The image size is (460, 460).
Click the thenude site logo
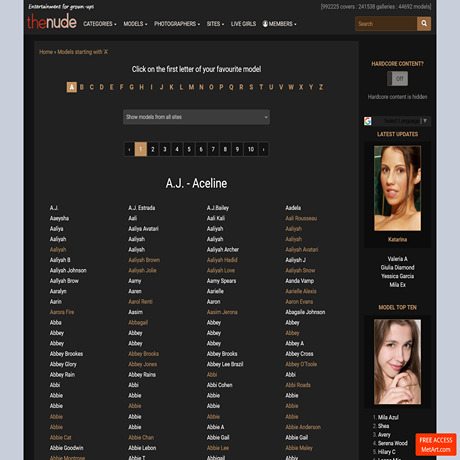[52, 22]
